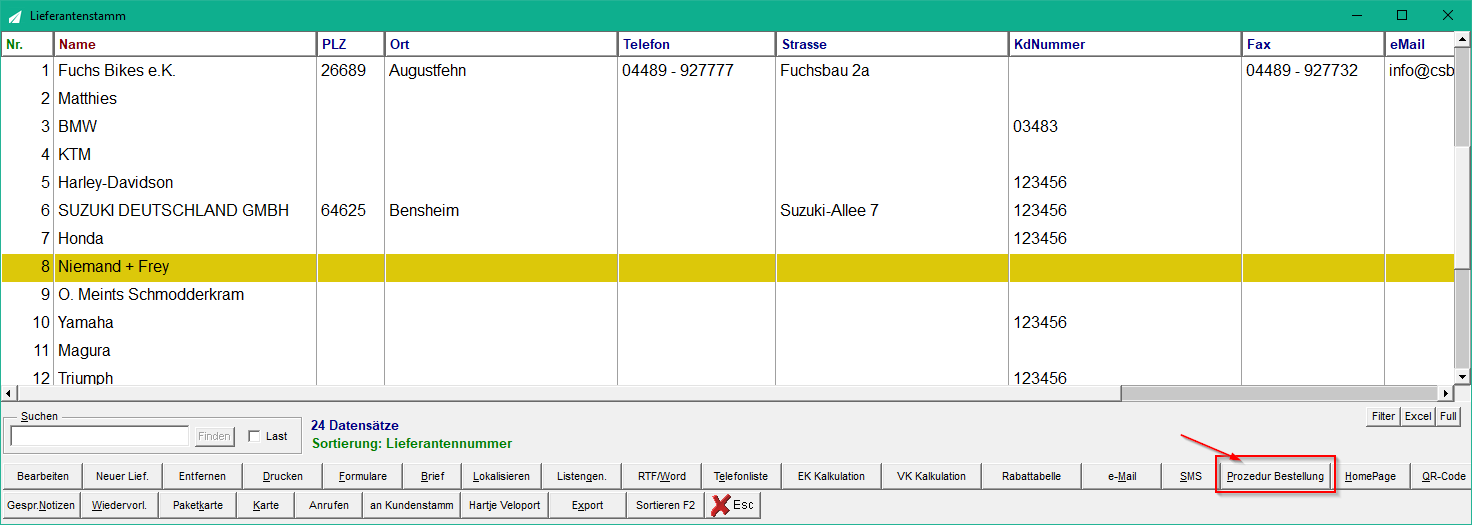This screenshot has width=1472, height=525.
Task: Open Formulare
Action: pyautogui.click(x=363, y=476)
